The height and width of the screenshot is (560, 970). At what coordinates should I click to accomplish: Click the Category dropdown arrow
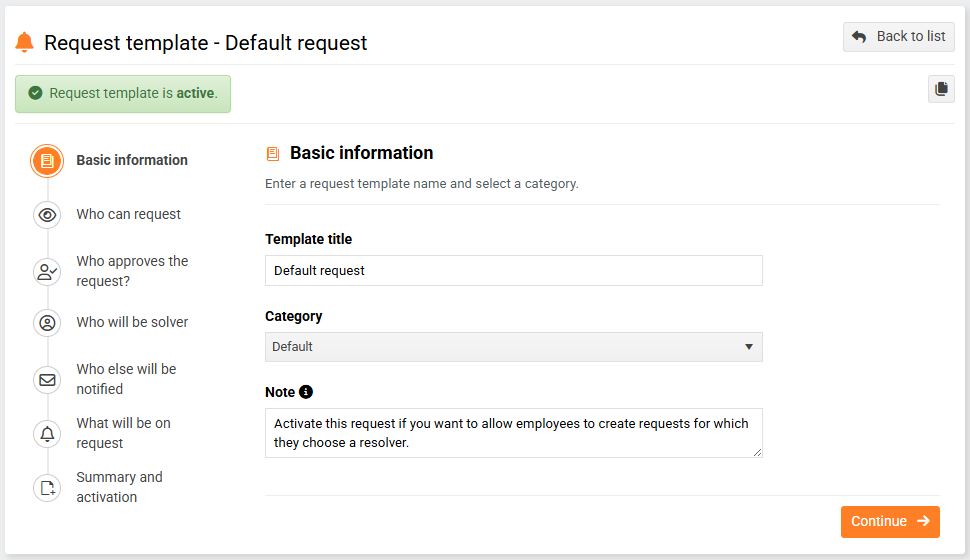(749, 347)
